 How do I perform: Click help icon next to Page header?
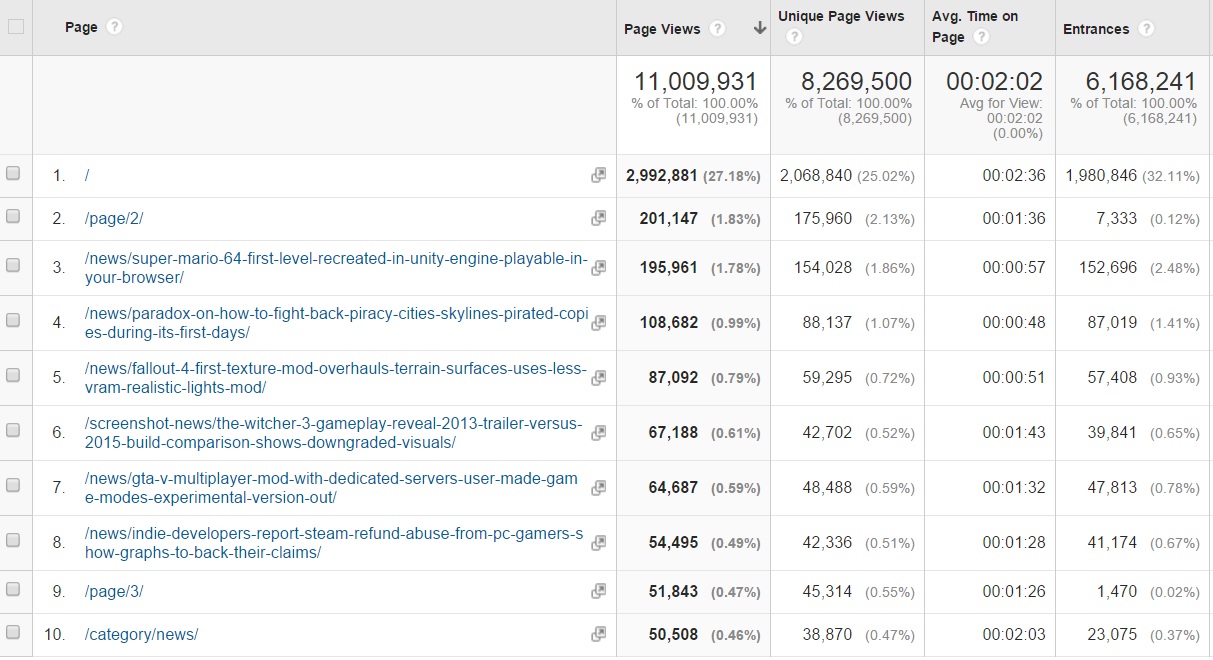coord(114,27)
